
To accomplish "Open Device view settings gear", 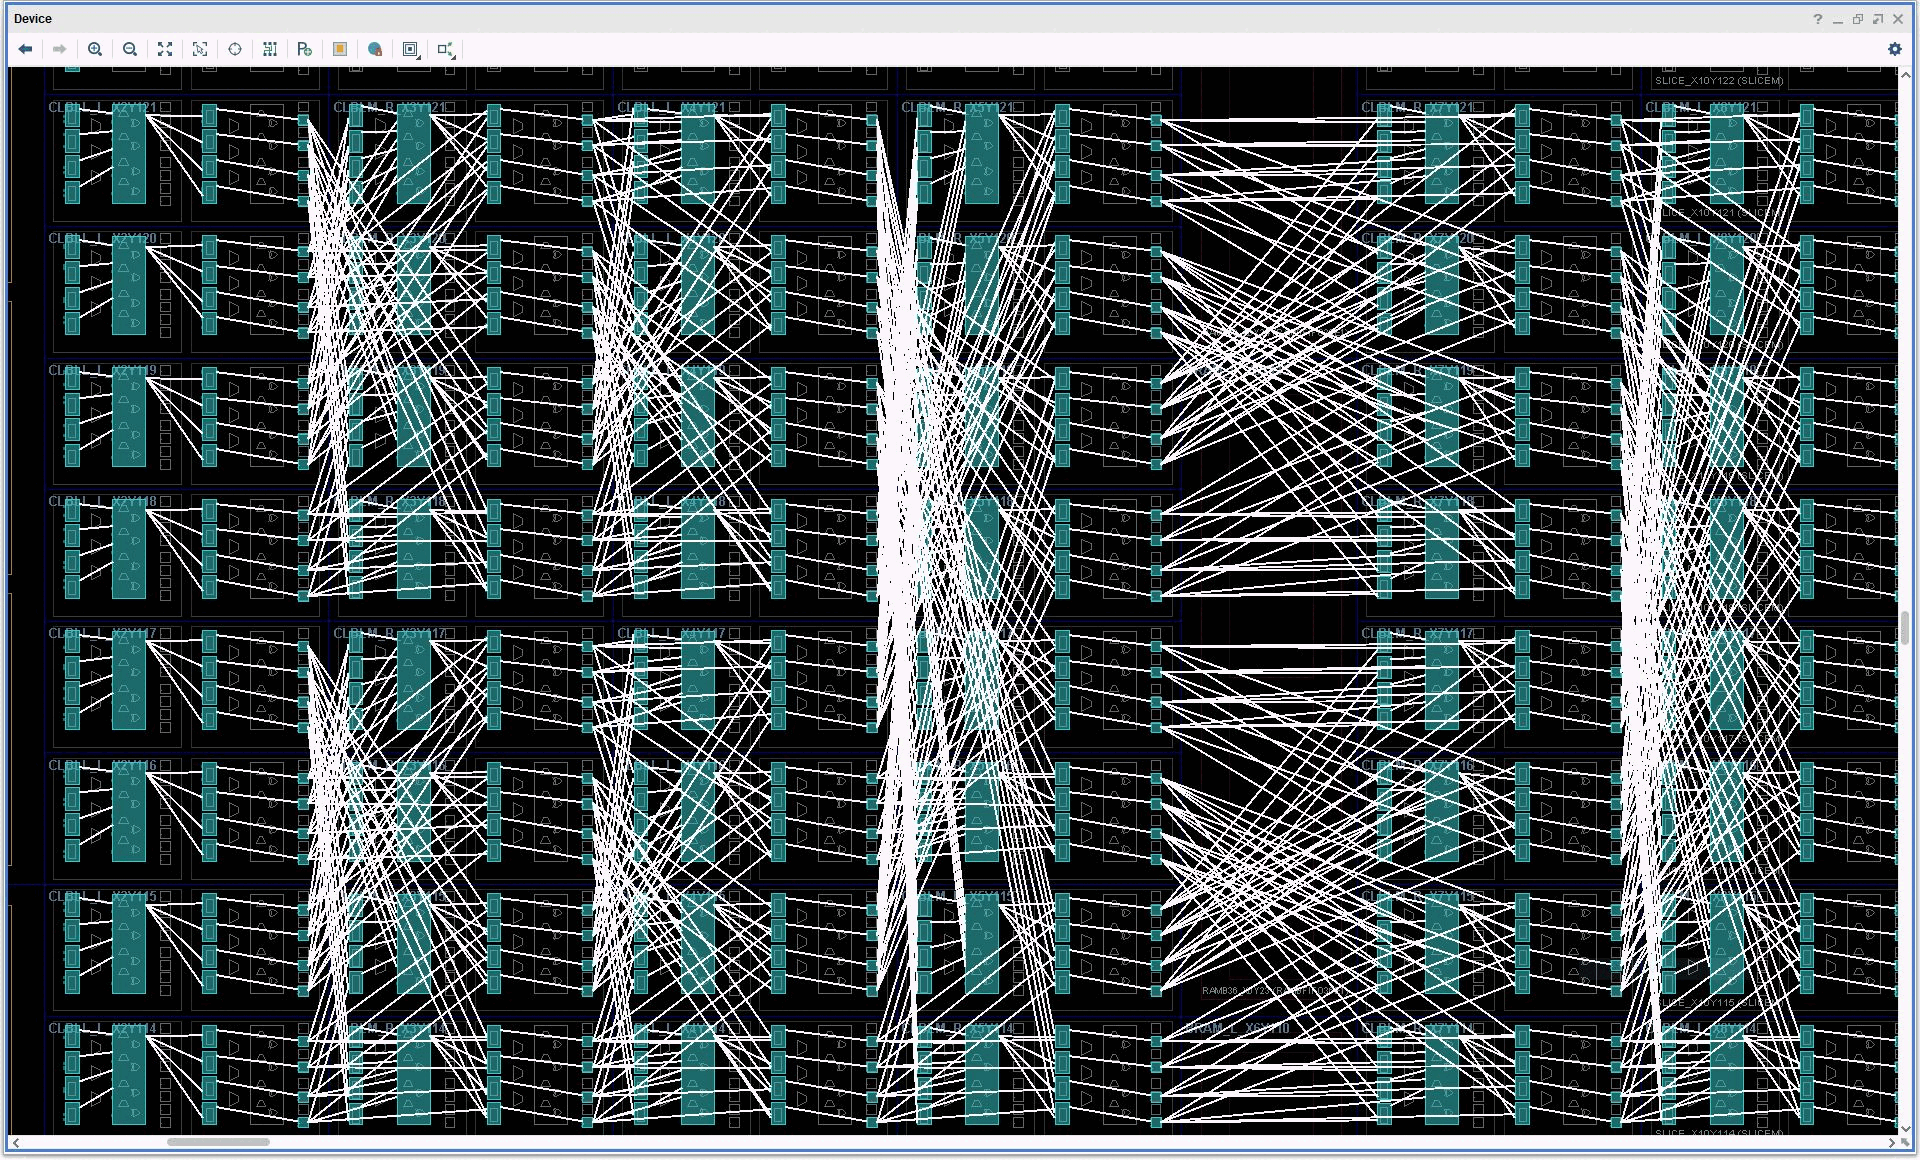I will 1894,49.
